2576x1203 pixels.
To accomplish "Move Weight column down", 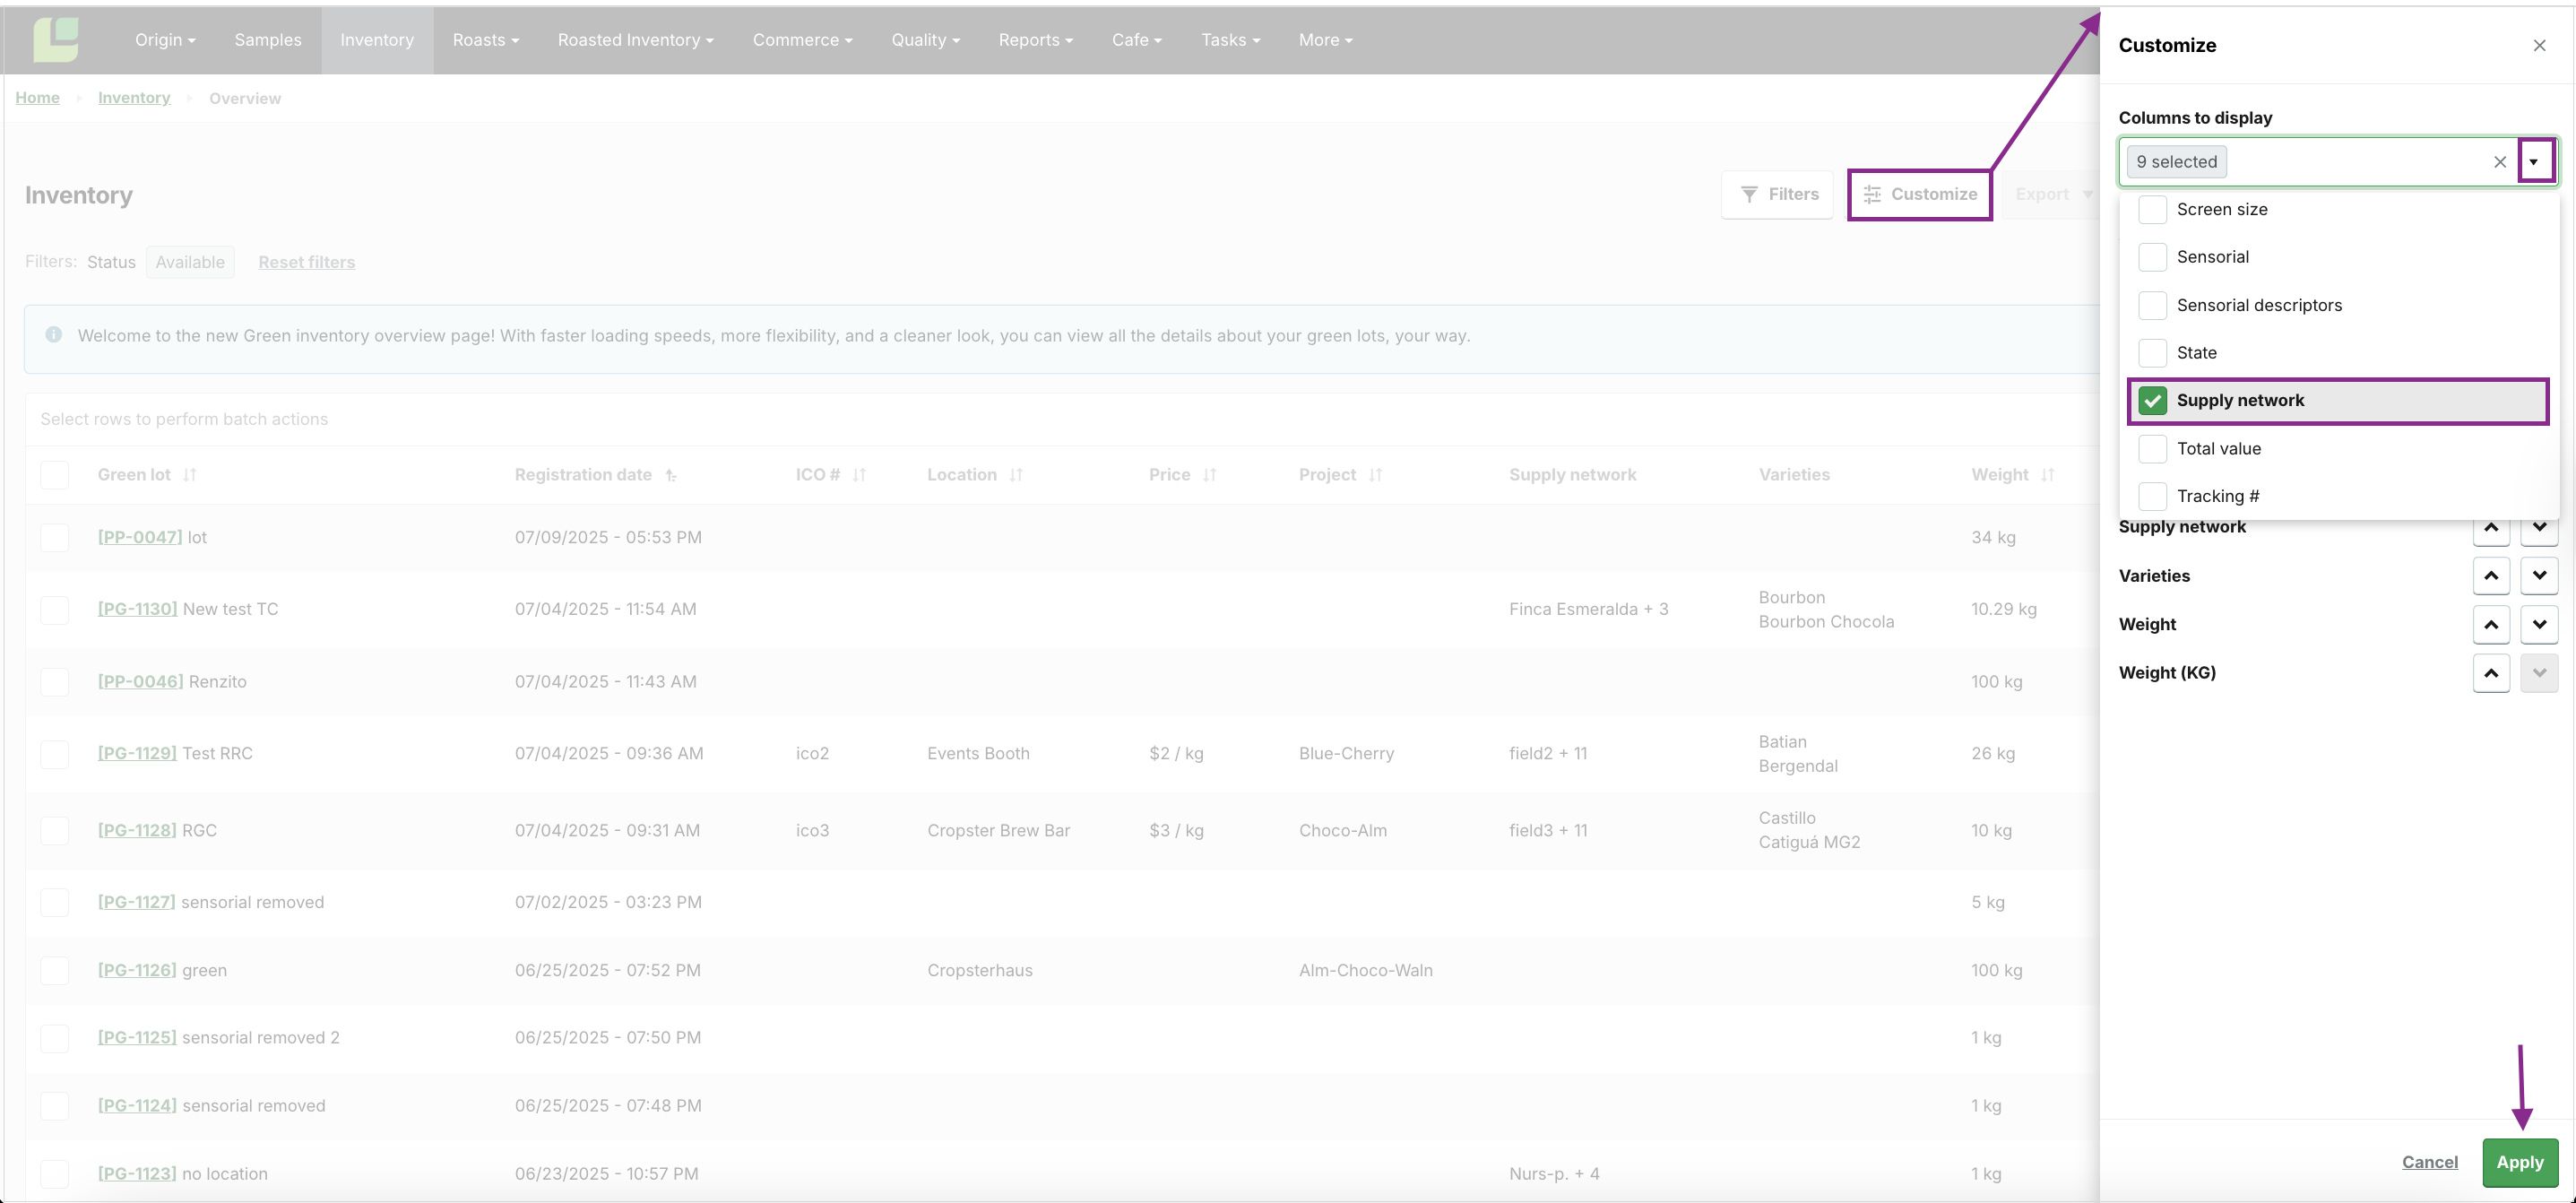I will point(2539,625).
